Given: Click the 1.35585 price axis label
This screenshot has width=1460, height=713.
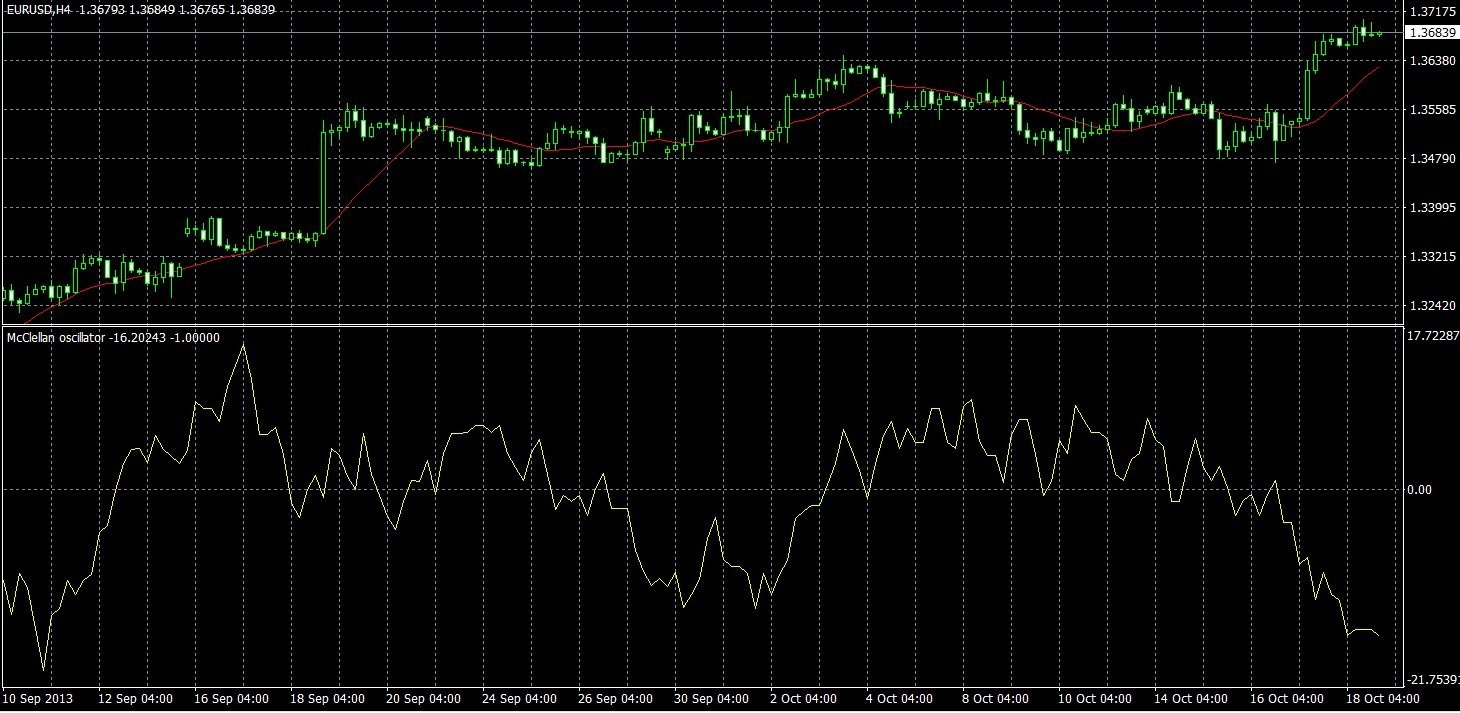Looking at the screenshot, I should coord(1431,110).
